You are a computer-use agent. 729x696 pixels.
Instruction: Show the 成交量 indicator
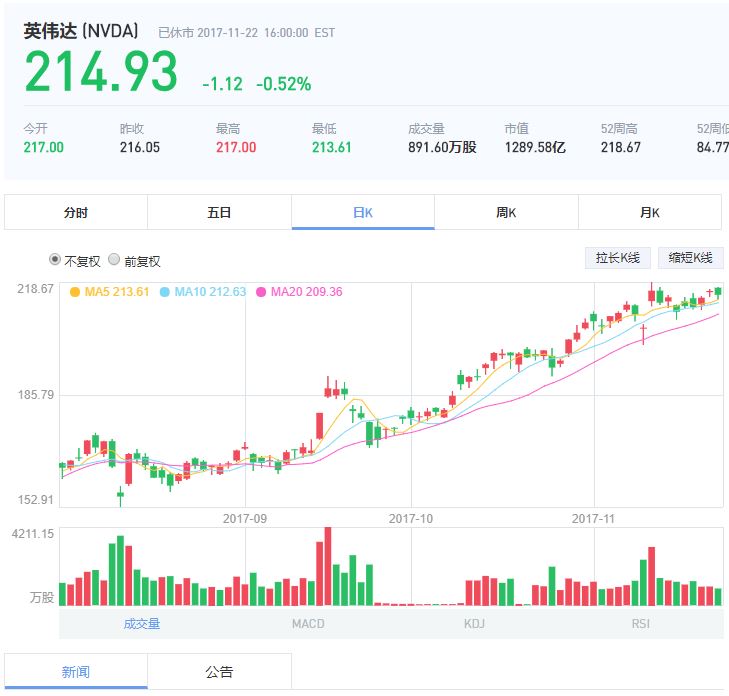pyautogui.click(x=142, y=624)
